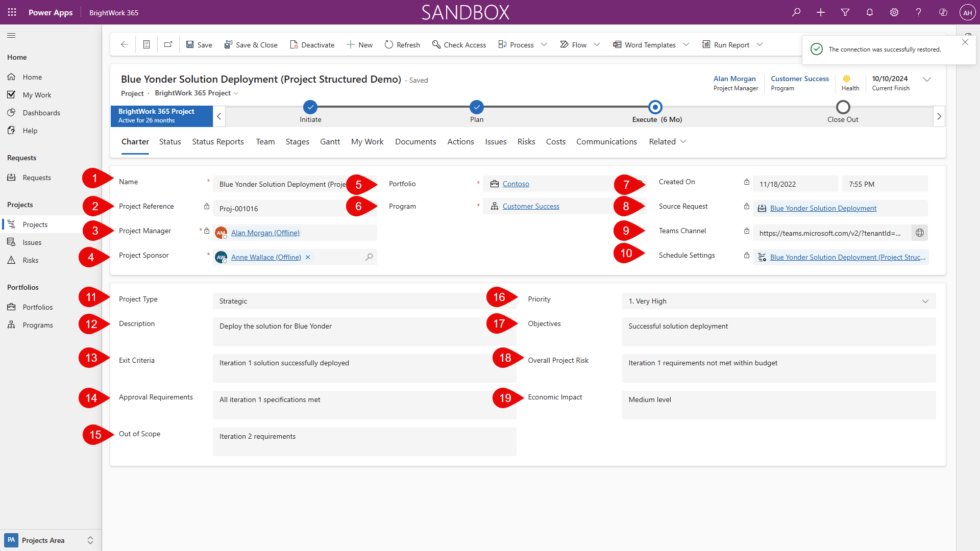Switch to the Gantt tab
The image size is (980, 551).
[x=330, y=142]
